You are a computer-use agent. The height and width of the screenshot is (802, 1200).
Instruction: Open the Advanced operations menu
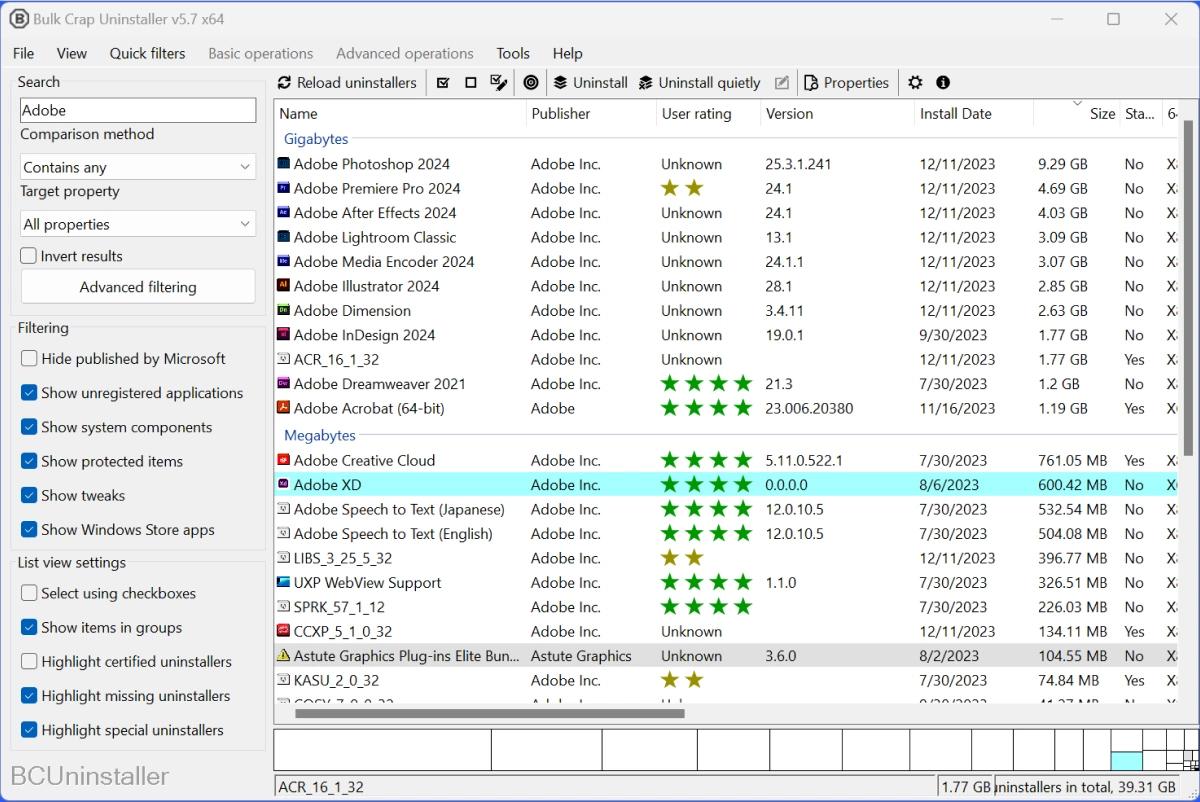405,53
